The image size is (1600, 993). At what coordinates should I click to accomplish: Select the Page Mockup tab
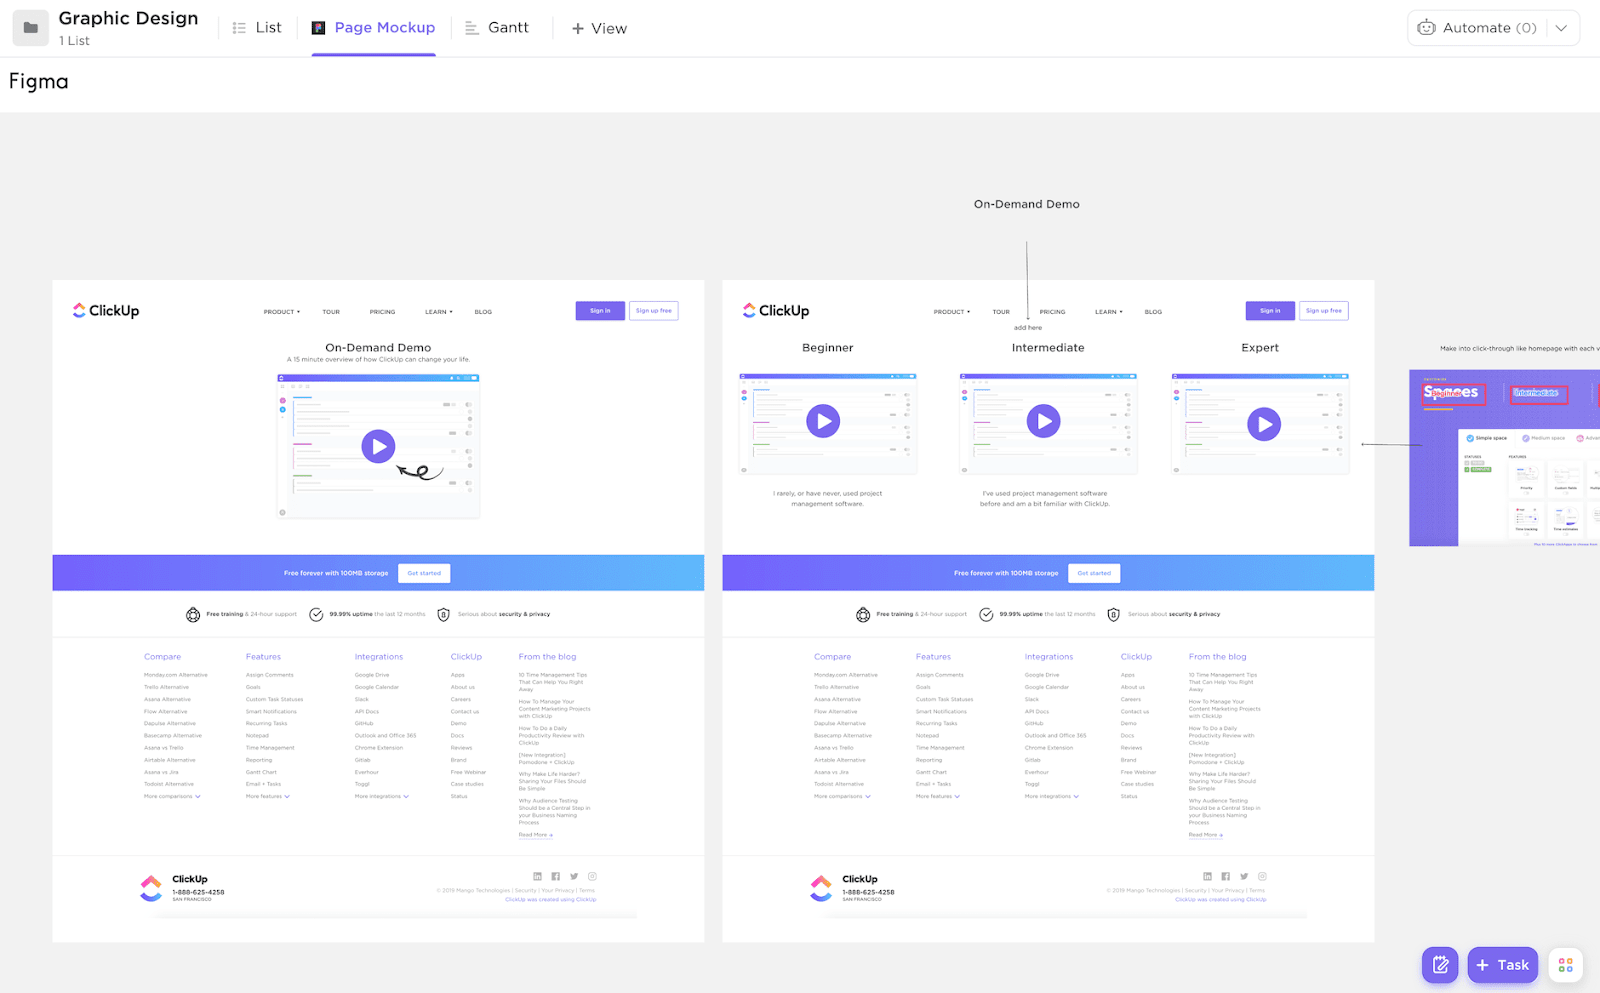(374, 28)
